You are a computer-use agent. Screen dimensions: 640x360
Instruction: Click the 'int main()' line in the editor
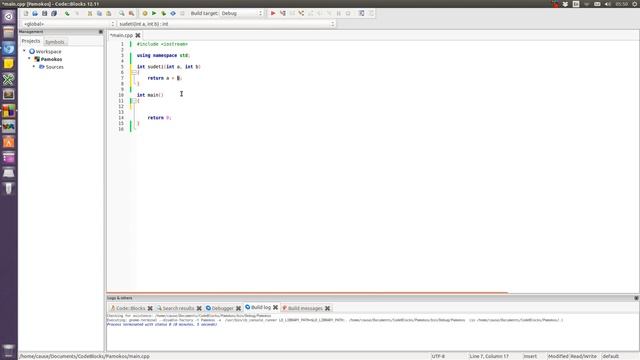[150, 95]
